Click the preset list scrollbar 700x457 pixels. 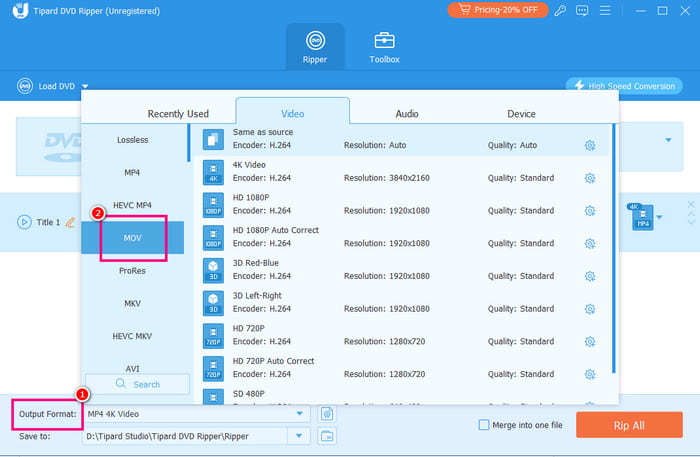[x=614, y=248]
